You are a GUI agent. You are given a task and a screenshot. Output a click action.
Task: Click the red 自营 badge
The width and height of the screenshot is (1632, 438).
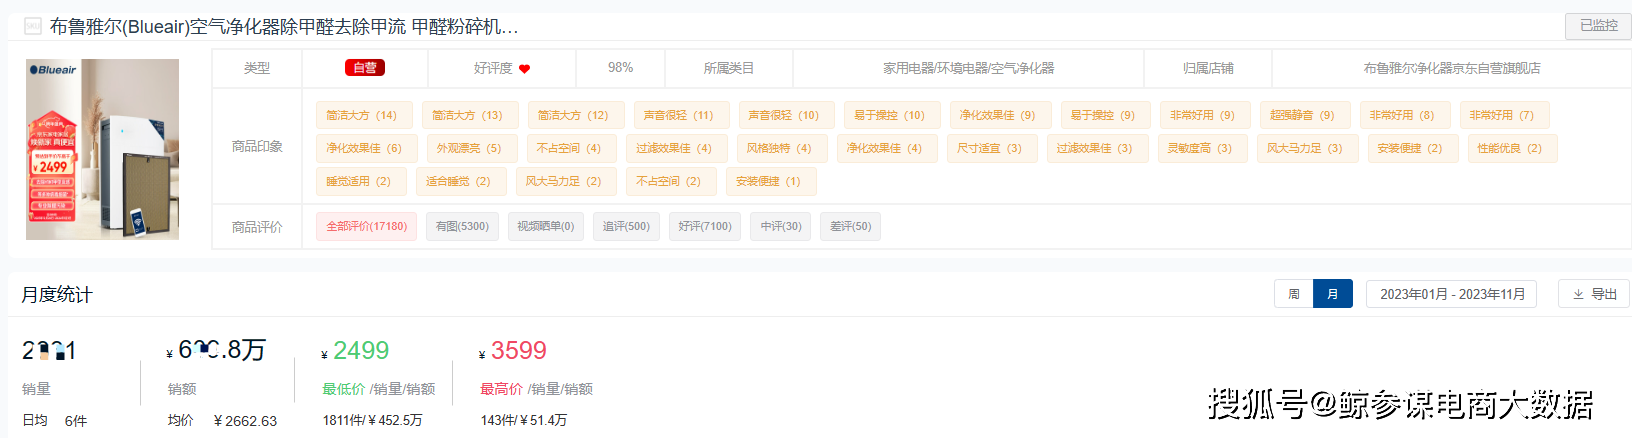click(365, 68)
